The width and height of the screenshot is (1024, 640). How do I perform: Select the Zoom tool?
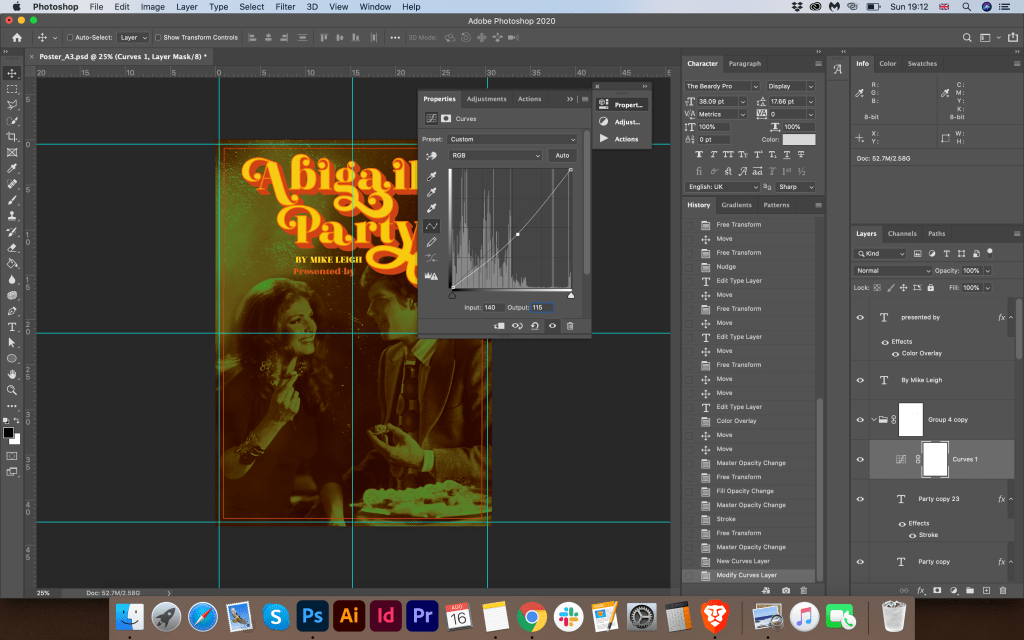tap(12, 390)
